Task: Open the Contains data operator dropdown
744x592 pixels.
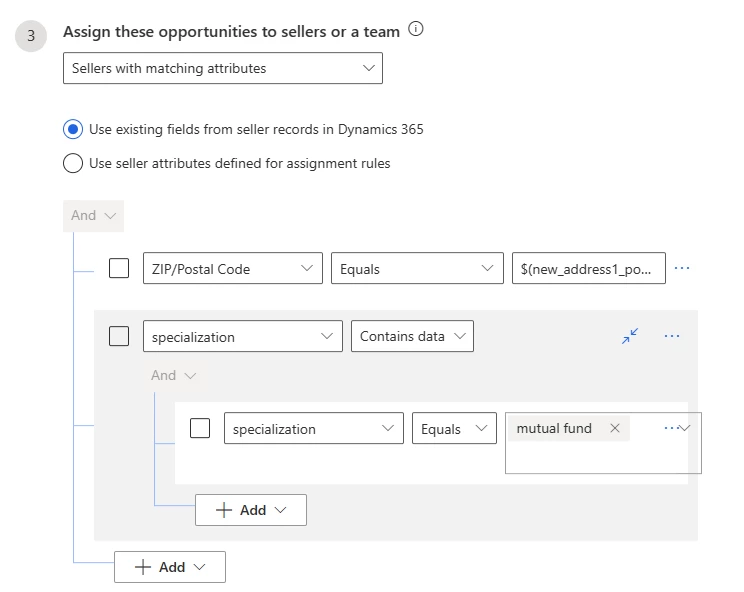Action: [x=412, y=336]
